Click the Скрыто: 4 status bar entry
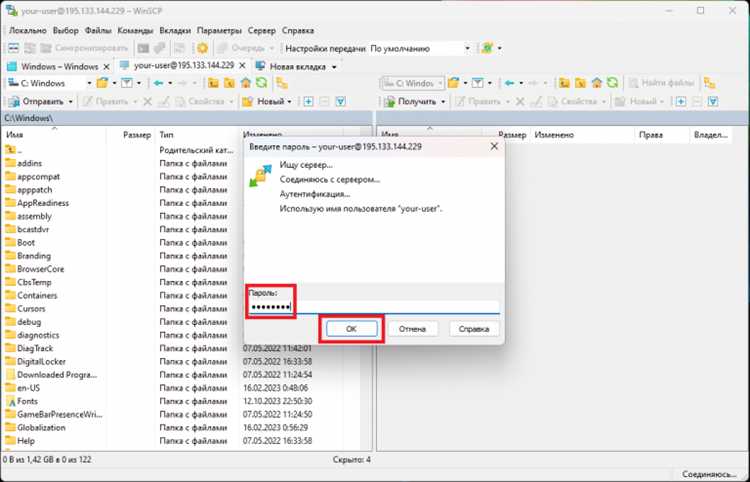The image size is (750, 482). coord(352,460)
